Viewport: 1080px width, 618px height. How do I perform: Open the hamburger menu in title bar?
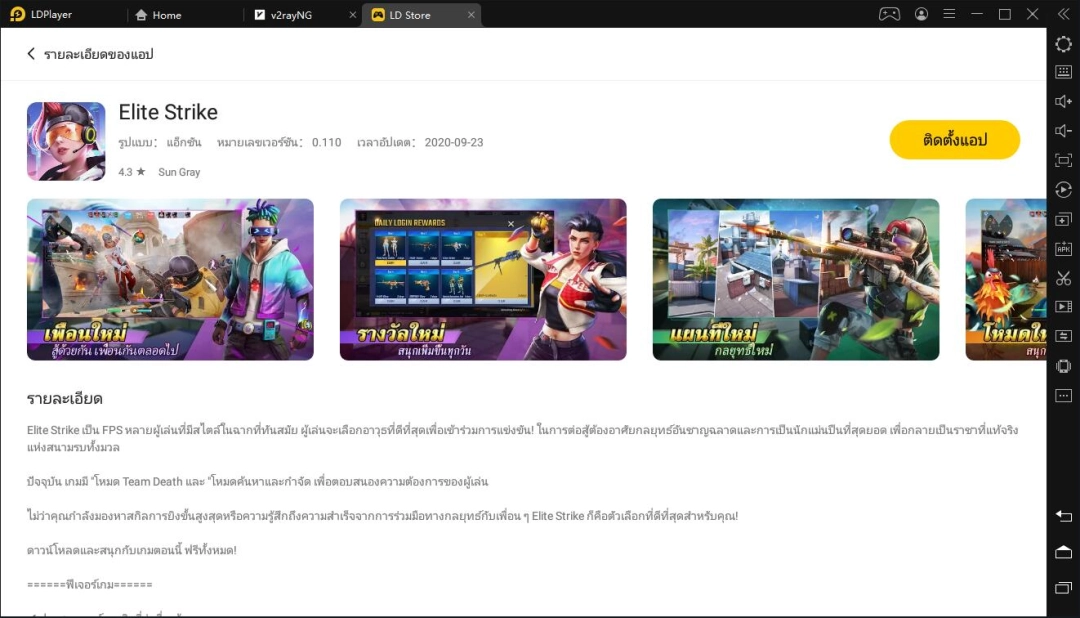pos(949,14)
